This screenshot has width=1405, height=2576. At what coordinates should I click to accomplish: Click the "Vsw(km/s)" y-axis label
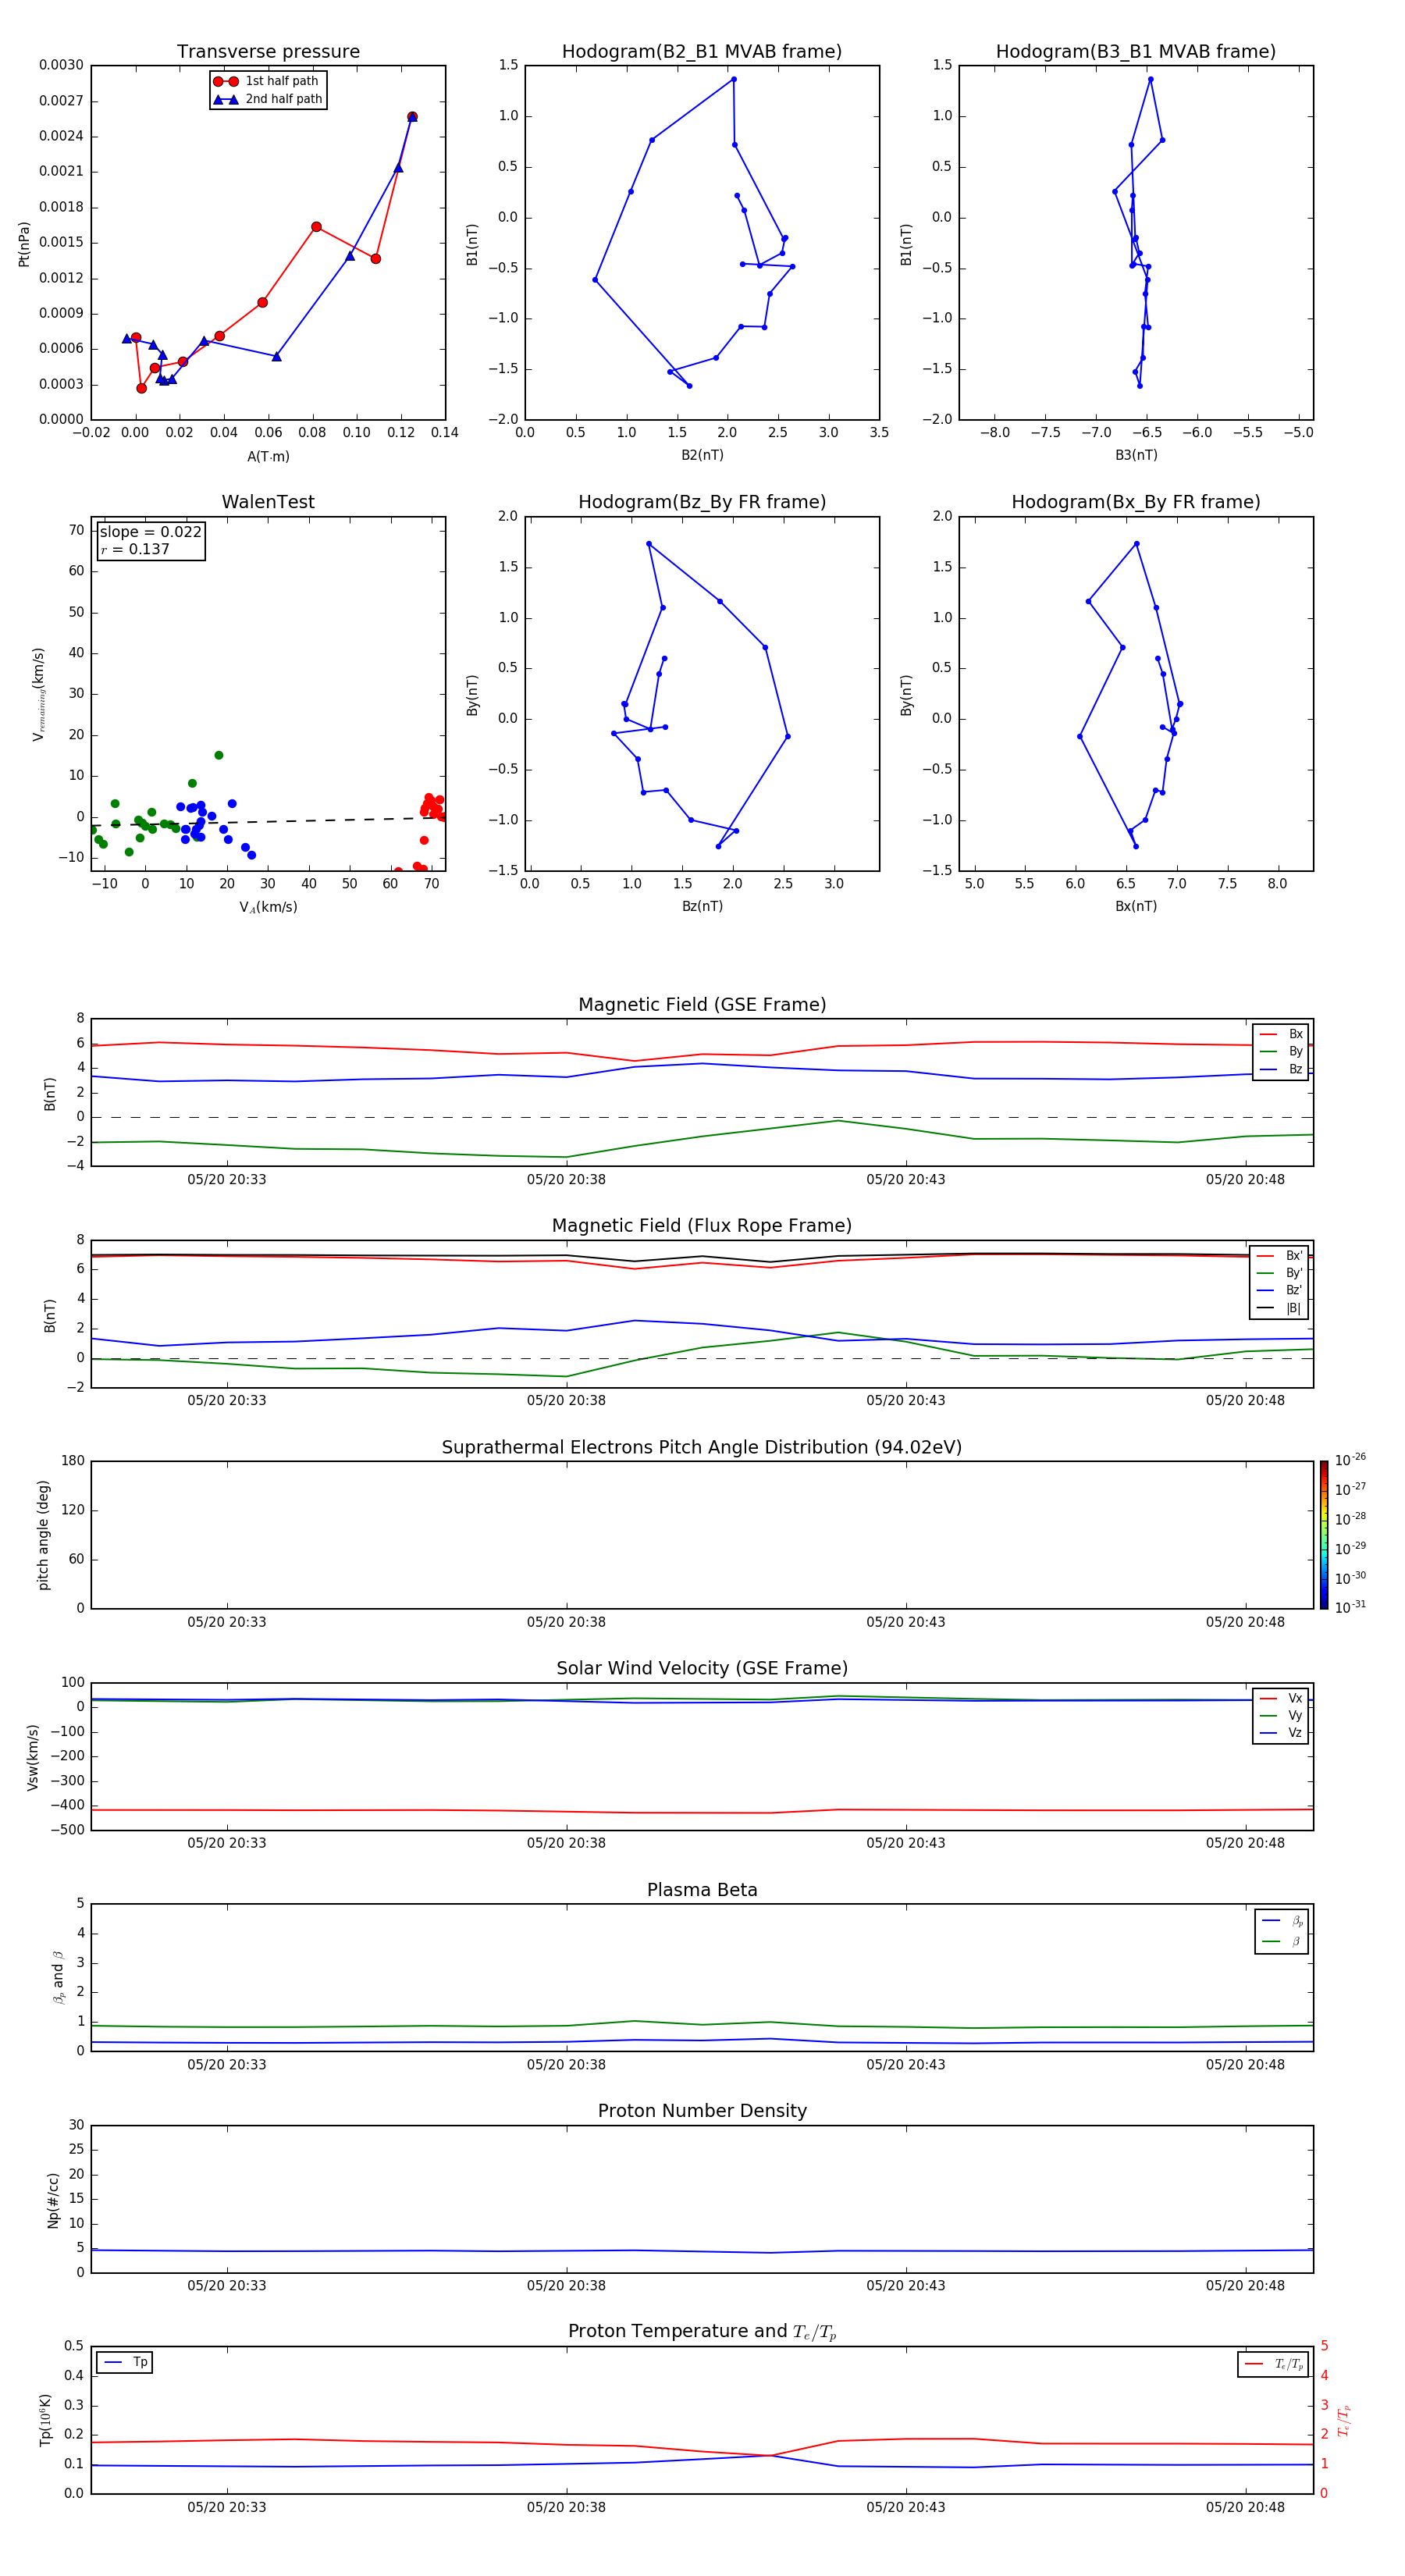click(32, 1757)
